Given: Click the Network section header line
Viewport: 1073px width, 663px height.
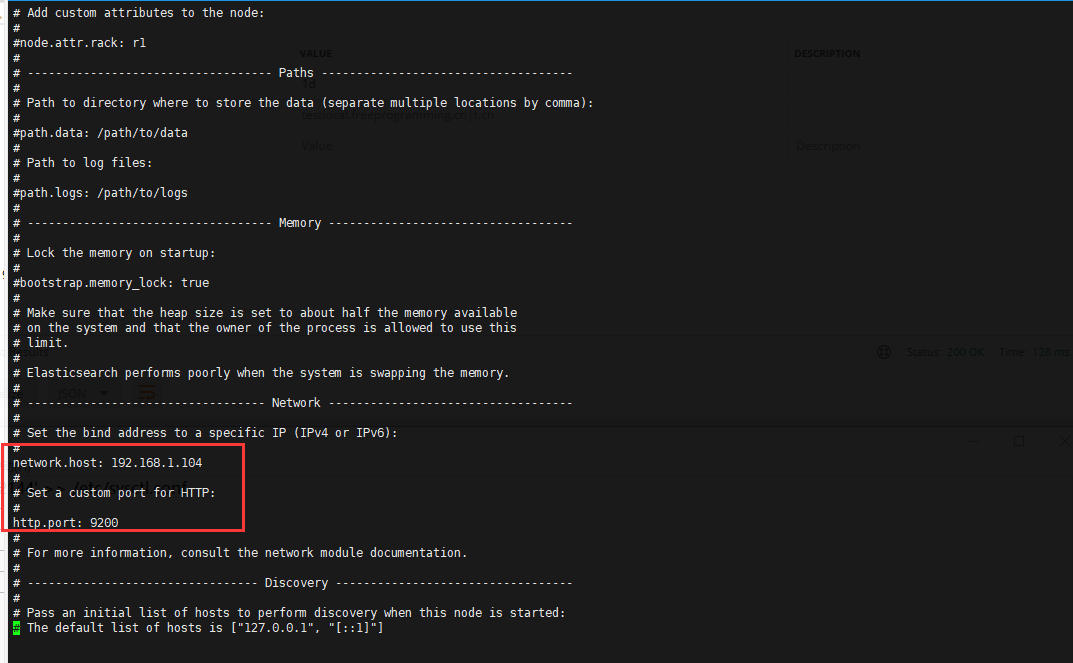Looking at the screenshot, I should point(292,403).
